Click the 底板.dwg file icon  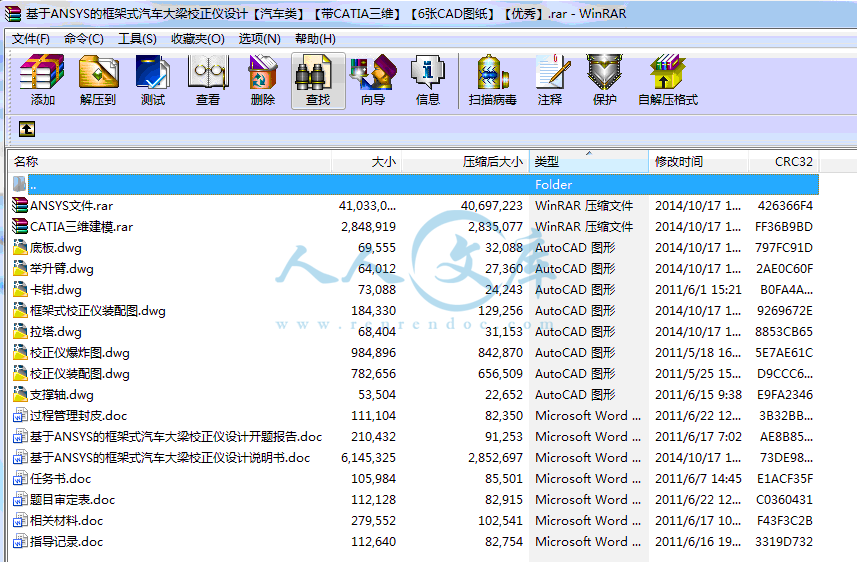pyautogui.click(x=20, y=248)
